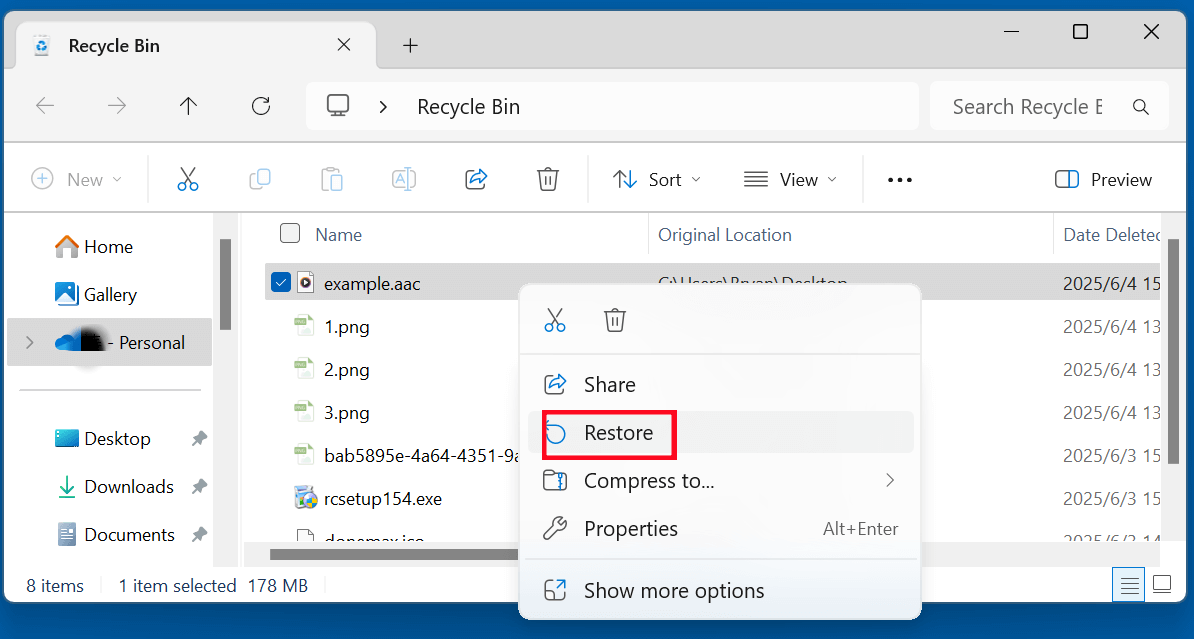
Task: Select the Rename icon on the toolbar
Action: point(403,179)
